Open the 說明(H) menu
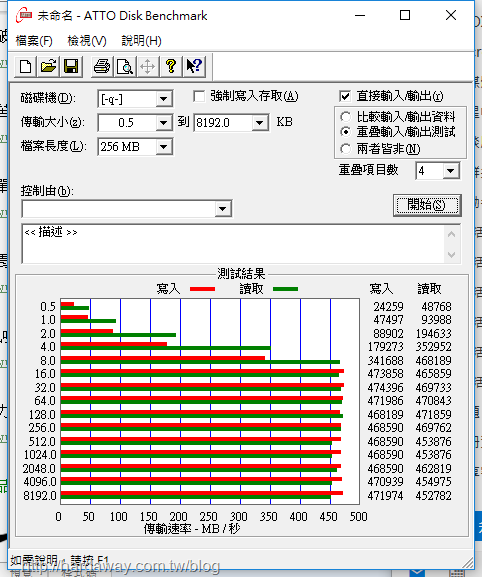 tap(141, 40)
